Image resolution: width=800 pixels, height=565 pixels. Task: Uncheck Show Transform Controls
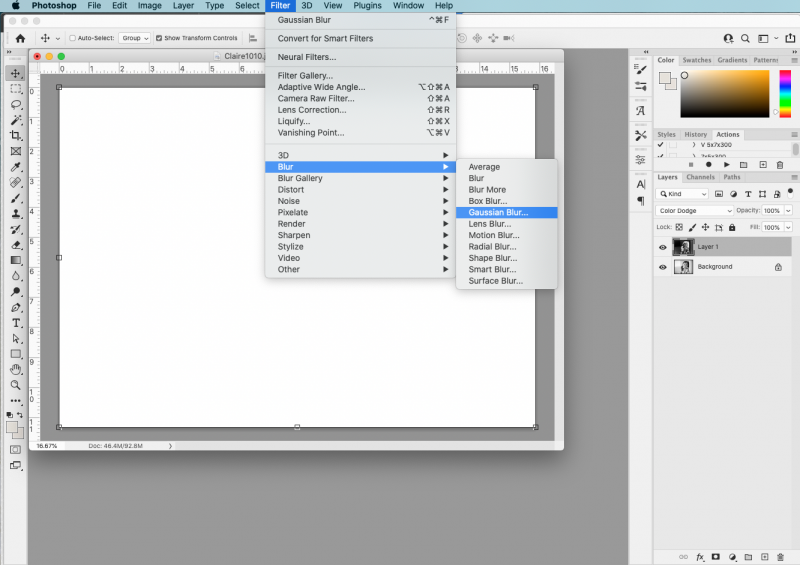159,38
